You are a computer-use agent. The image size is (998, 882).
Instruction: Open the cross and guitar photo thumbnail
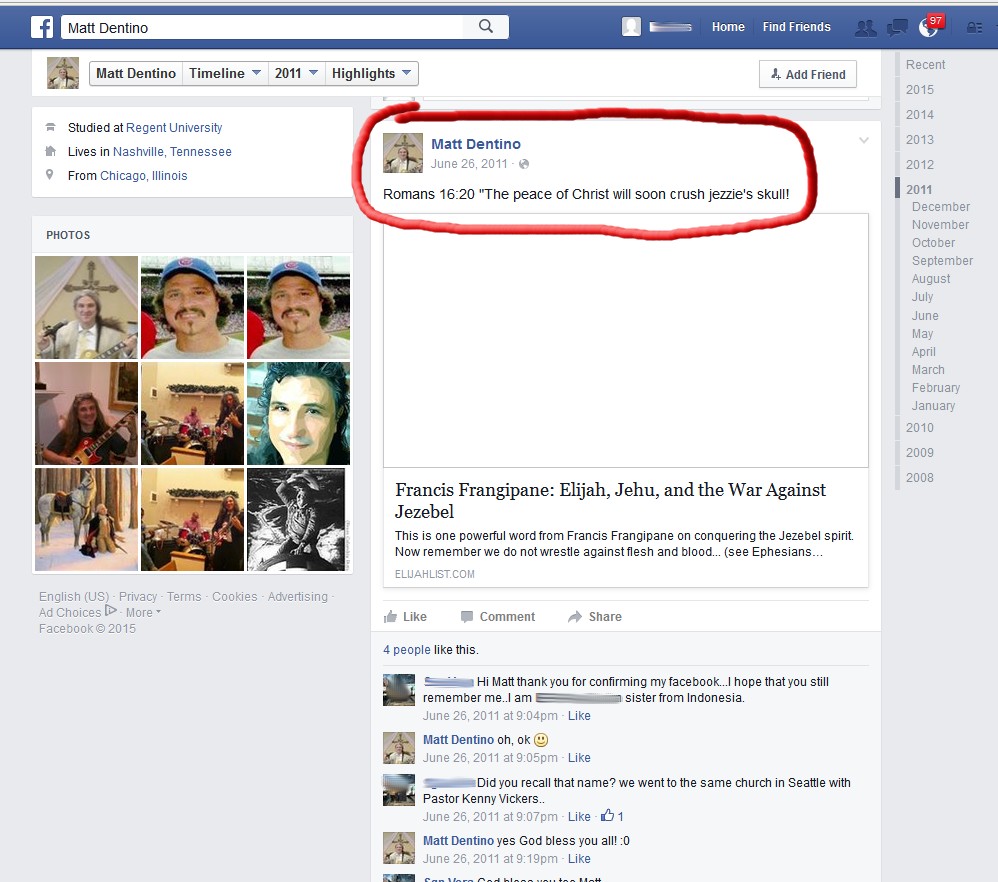pyautogui.click(x=87, y=307)
